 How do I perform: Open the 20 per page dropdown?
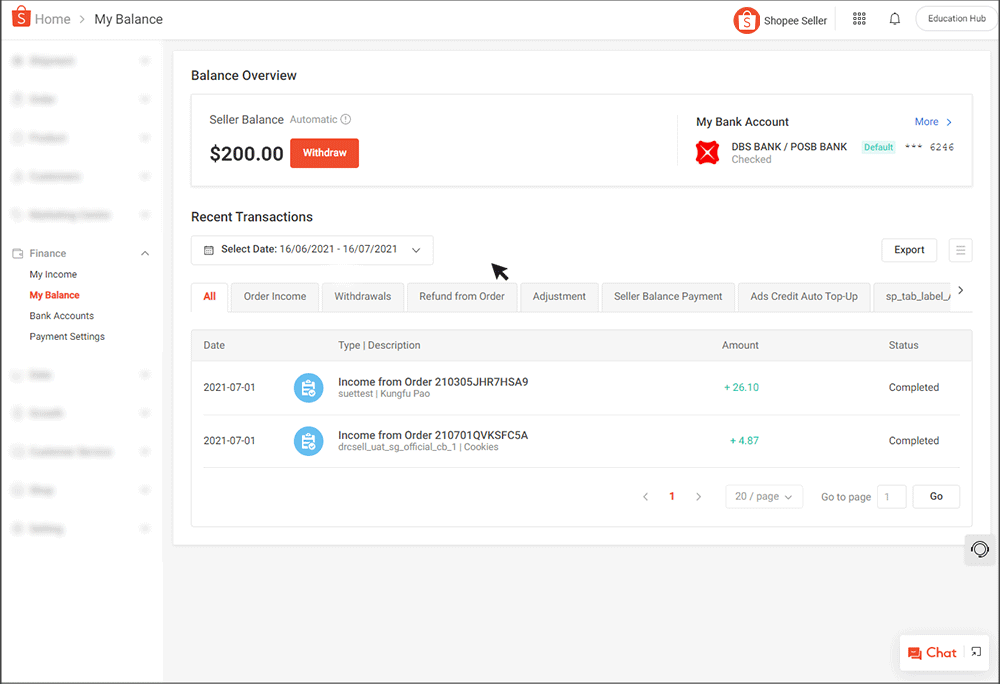764,496
